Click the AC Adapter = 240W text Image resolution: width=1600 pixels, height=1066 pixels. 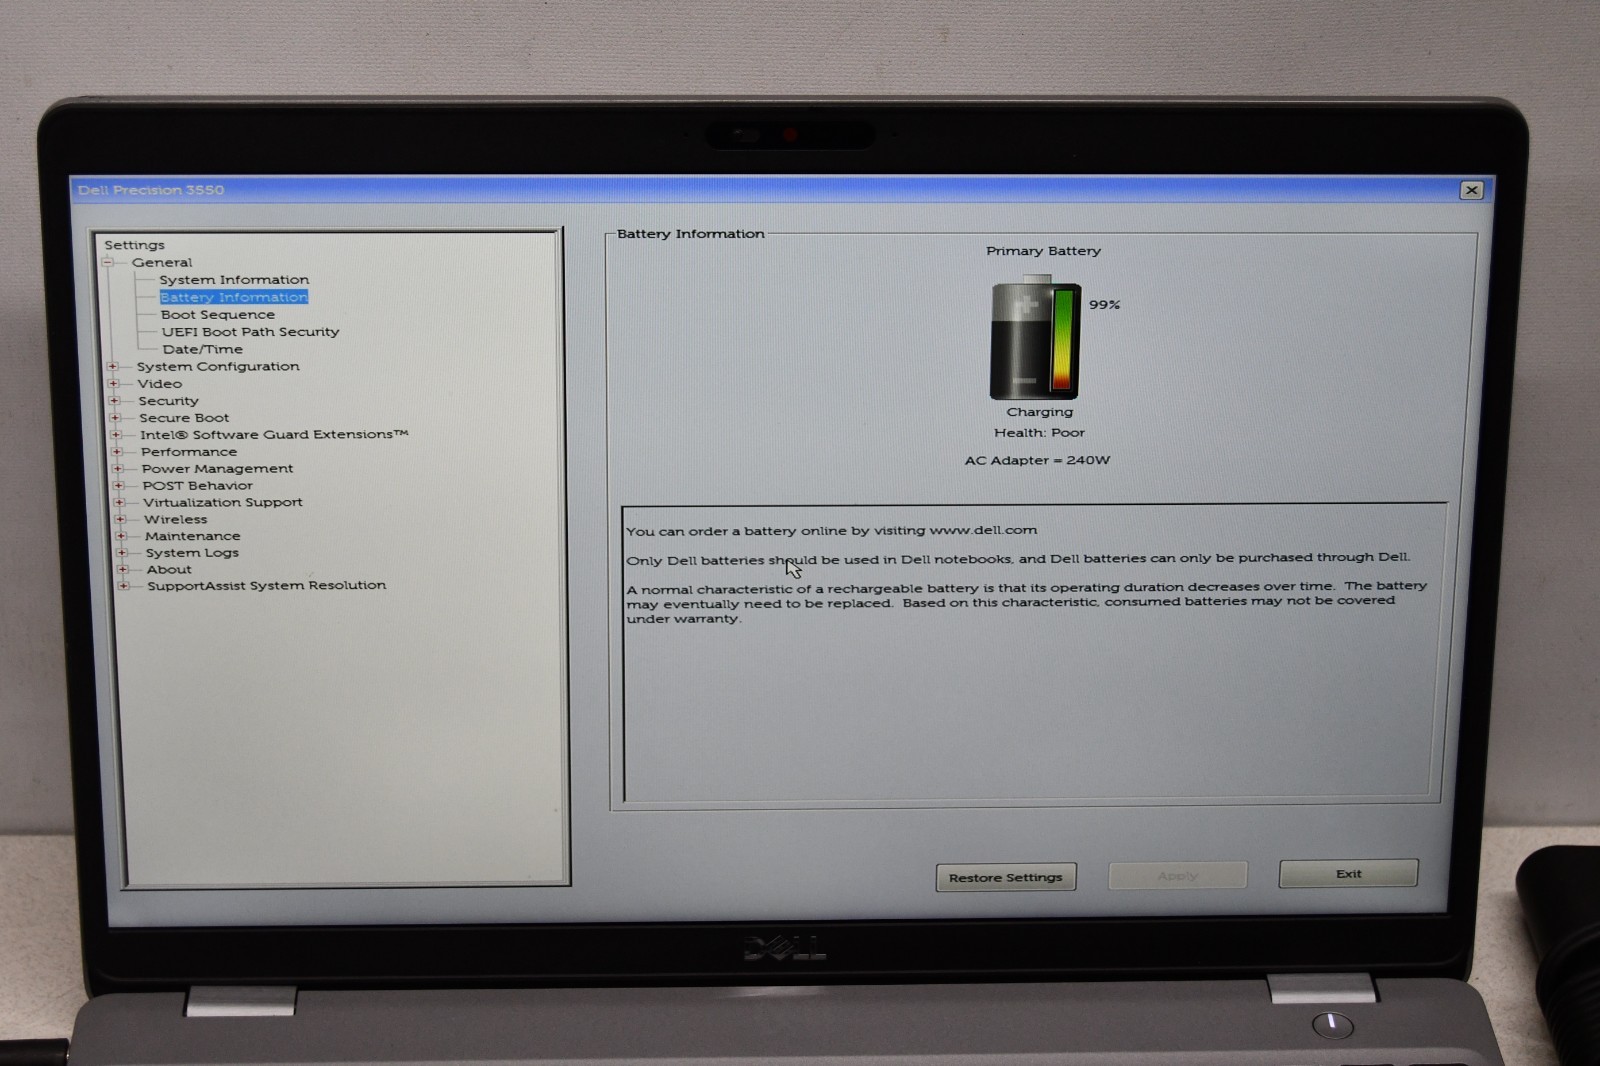click(x=1037, y=460)
